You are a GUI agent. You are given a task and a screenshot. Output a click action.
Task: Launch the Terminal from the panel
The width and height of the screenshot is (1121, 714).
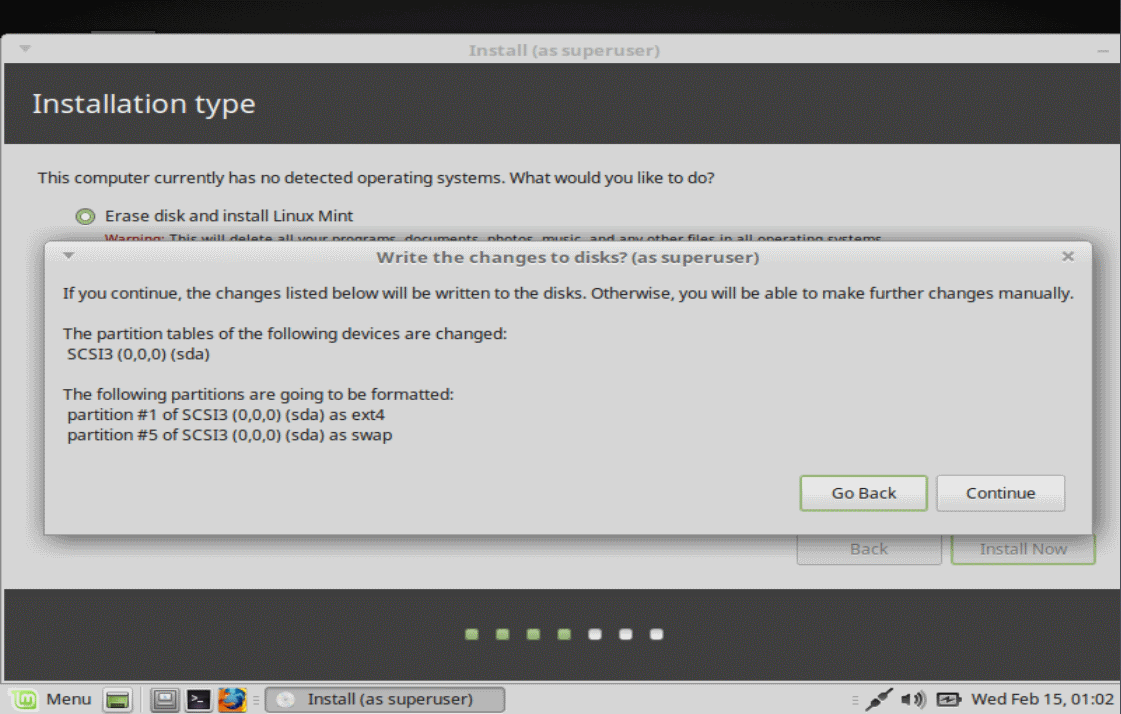click(x=199, y=700)
